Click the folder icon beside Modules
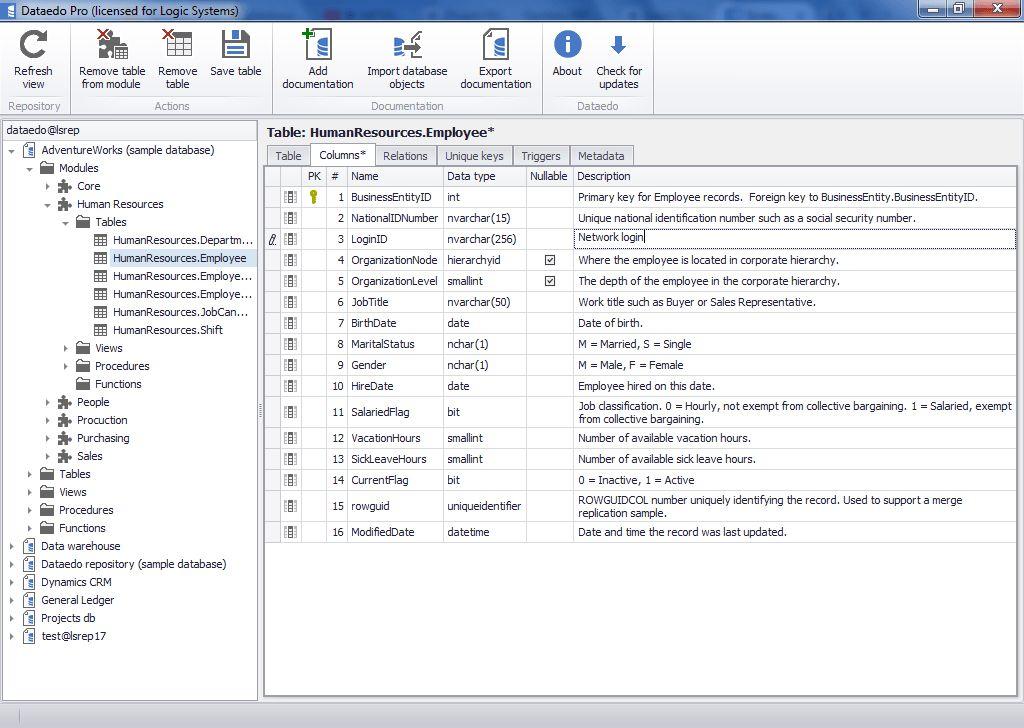1024x728 pixels. tap(47, 168)
